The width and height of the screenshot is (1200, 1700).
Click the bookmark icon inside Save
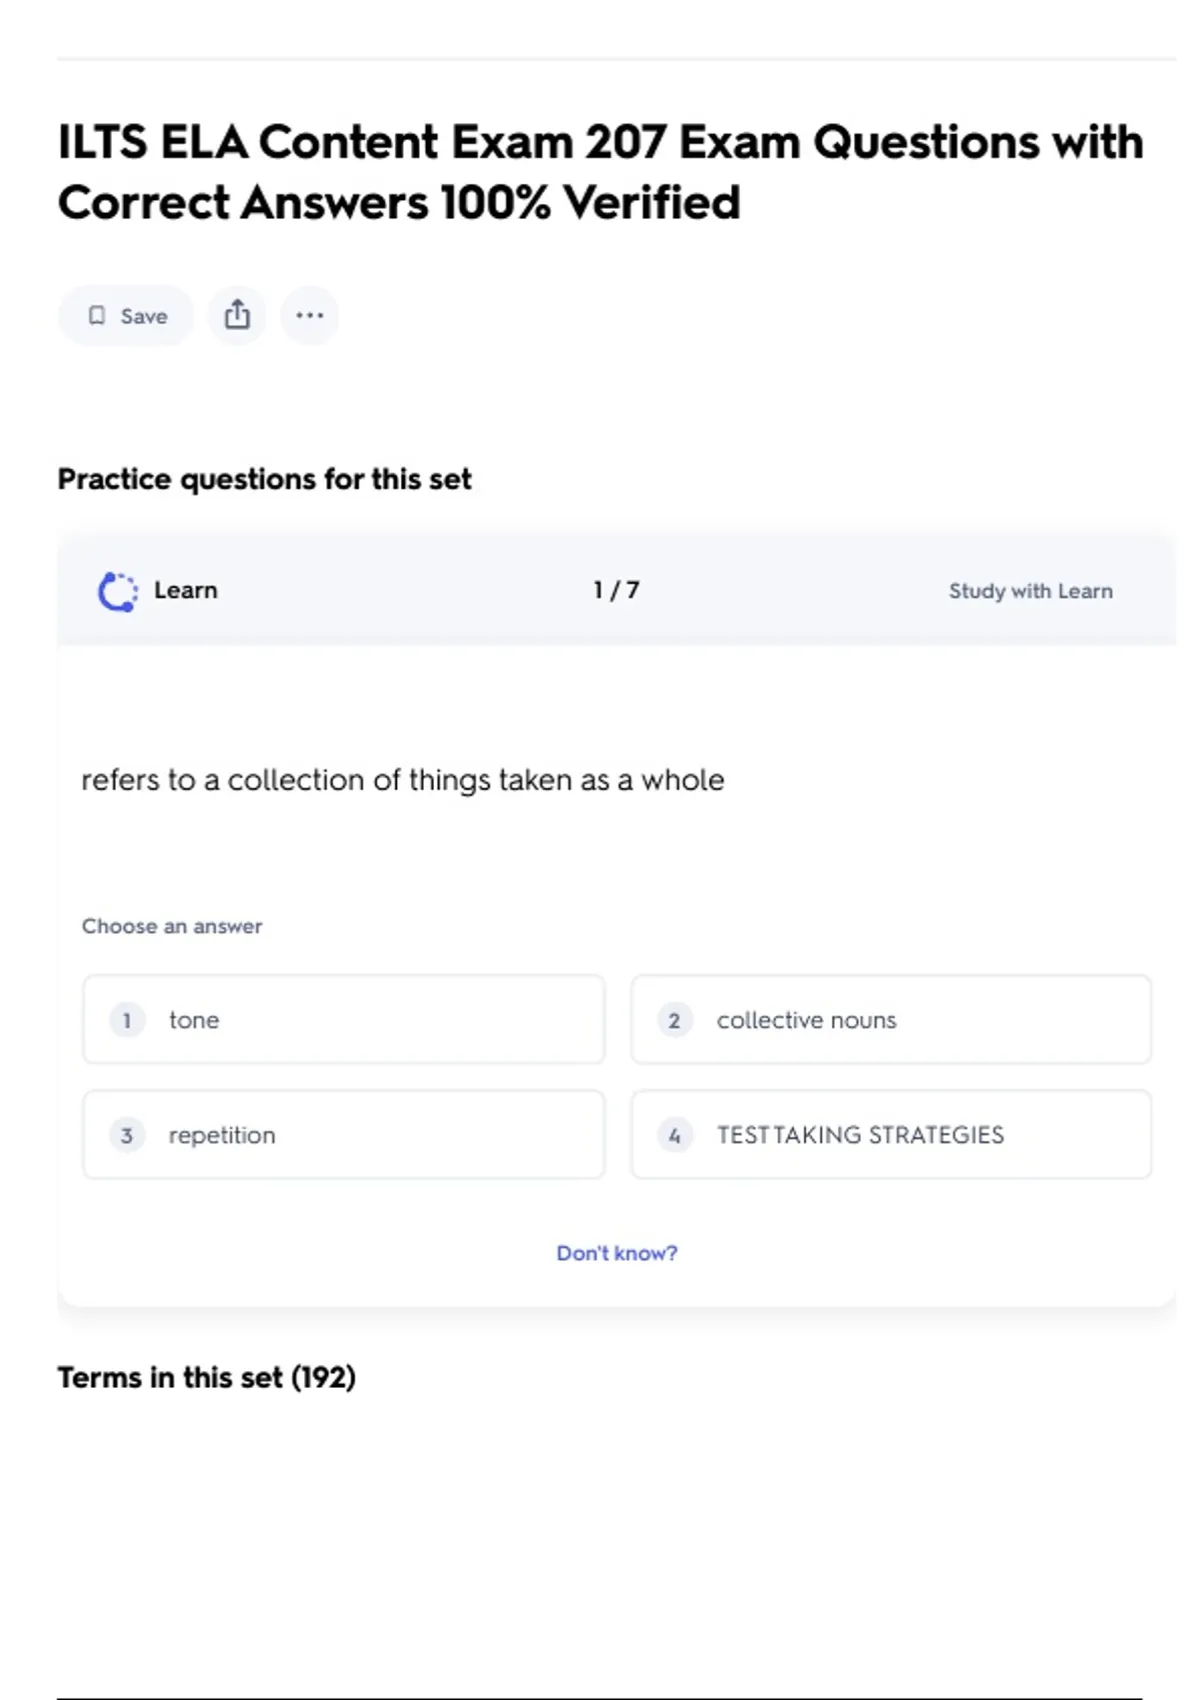pos(97,316)
